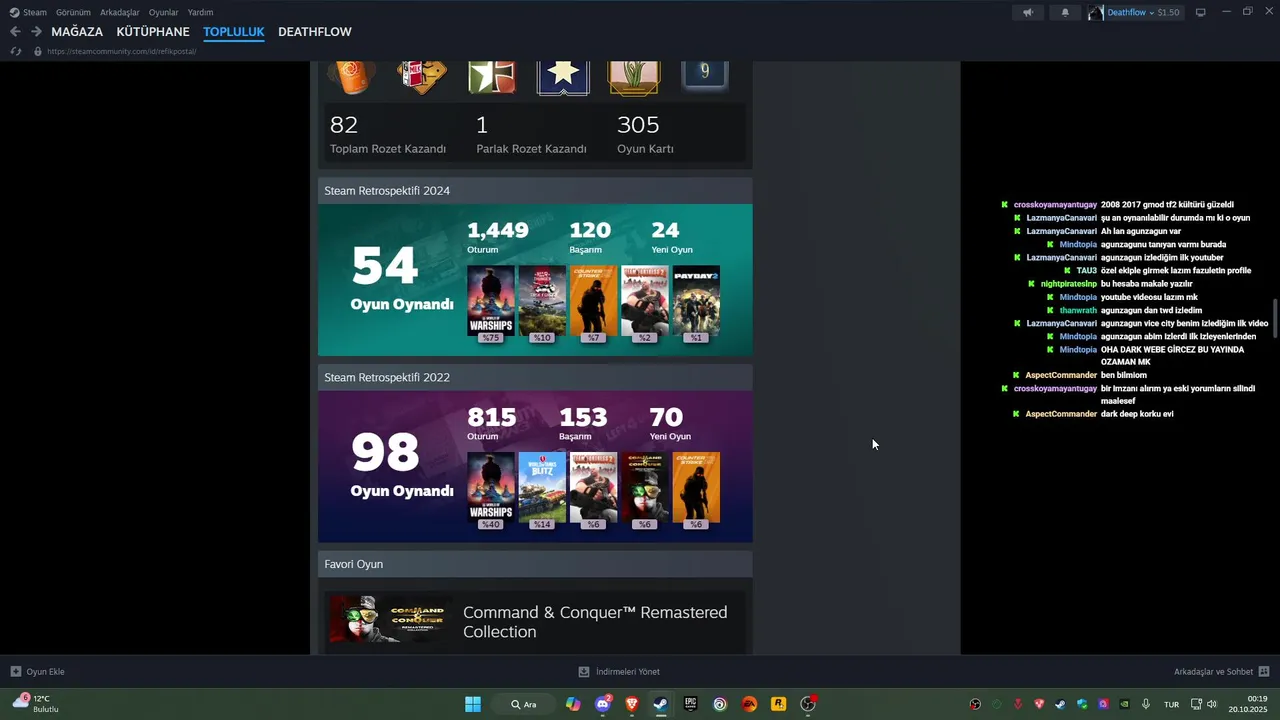Open Counter-Strike 2 %7 thumbnail in 2024

point(594,301)
